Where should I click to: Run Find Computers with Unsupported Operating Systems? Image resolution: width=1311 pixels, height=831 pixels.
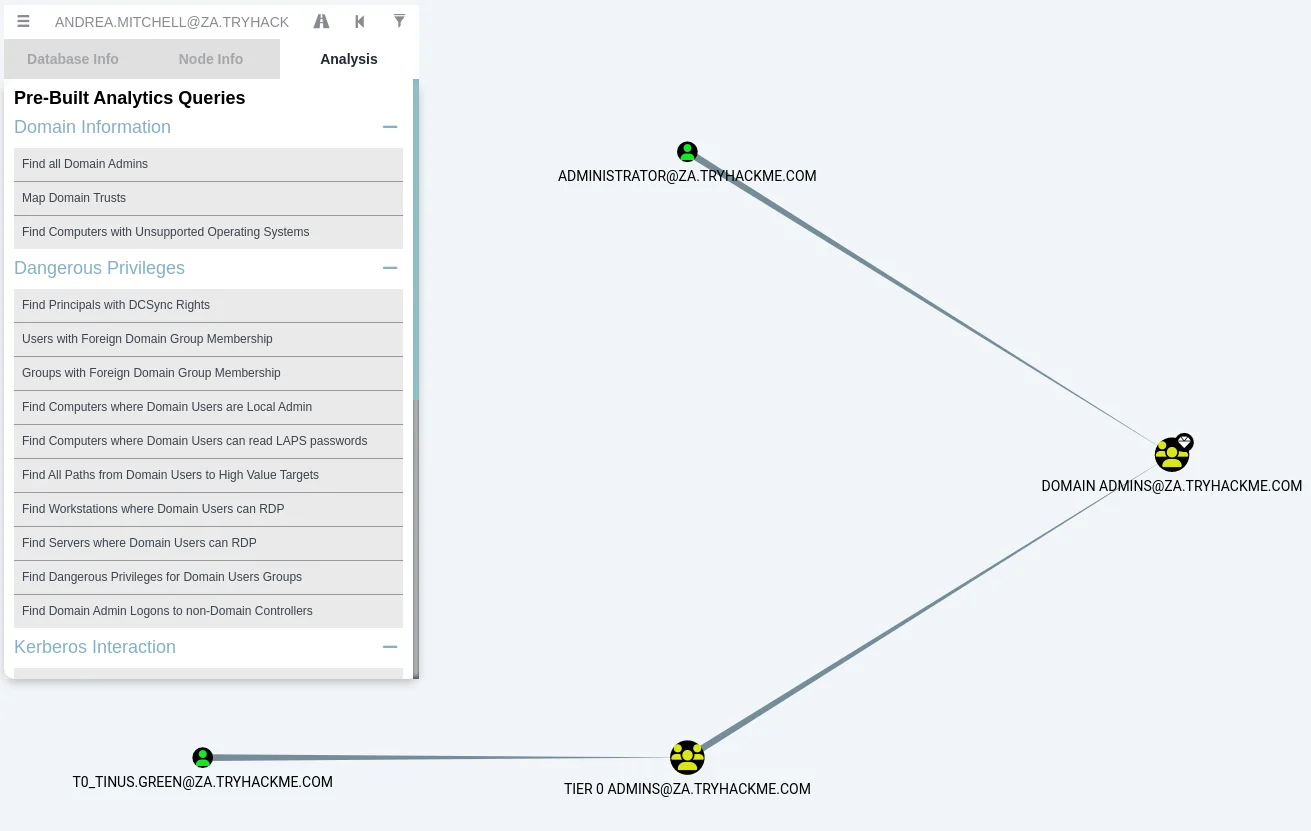(208, 232)
